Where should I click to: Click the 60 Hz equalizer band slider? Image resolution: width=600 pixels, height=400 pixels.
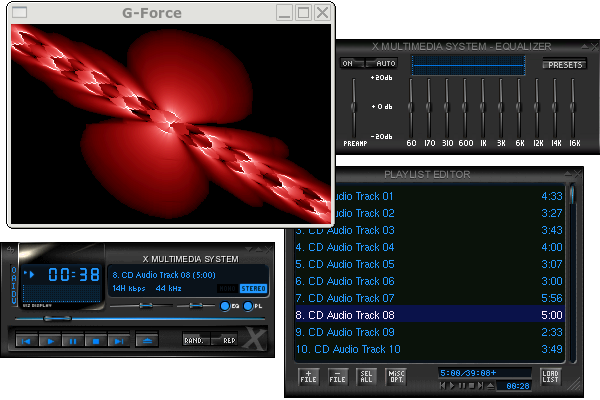pos(411,107)
